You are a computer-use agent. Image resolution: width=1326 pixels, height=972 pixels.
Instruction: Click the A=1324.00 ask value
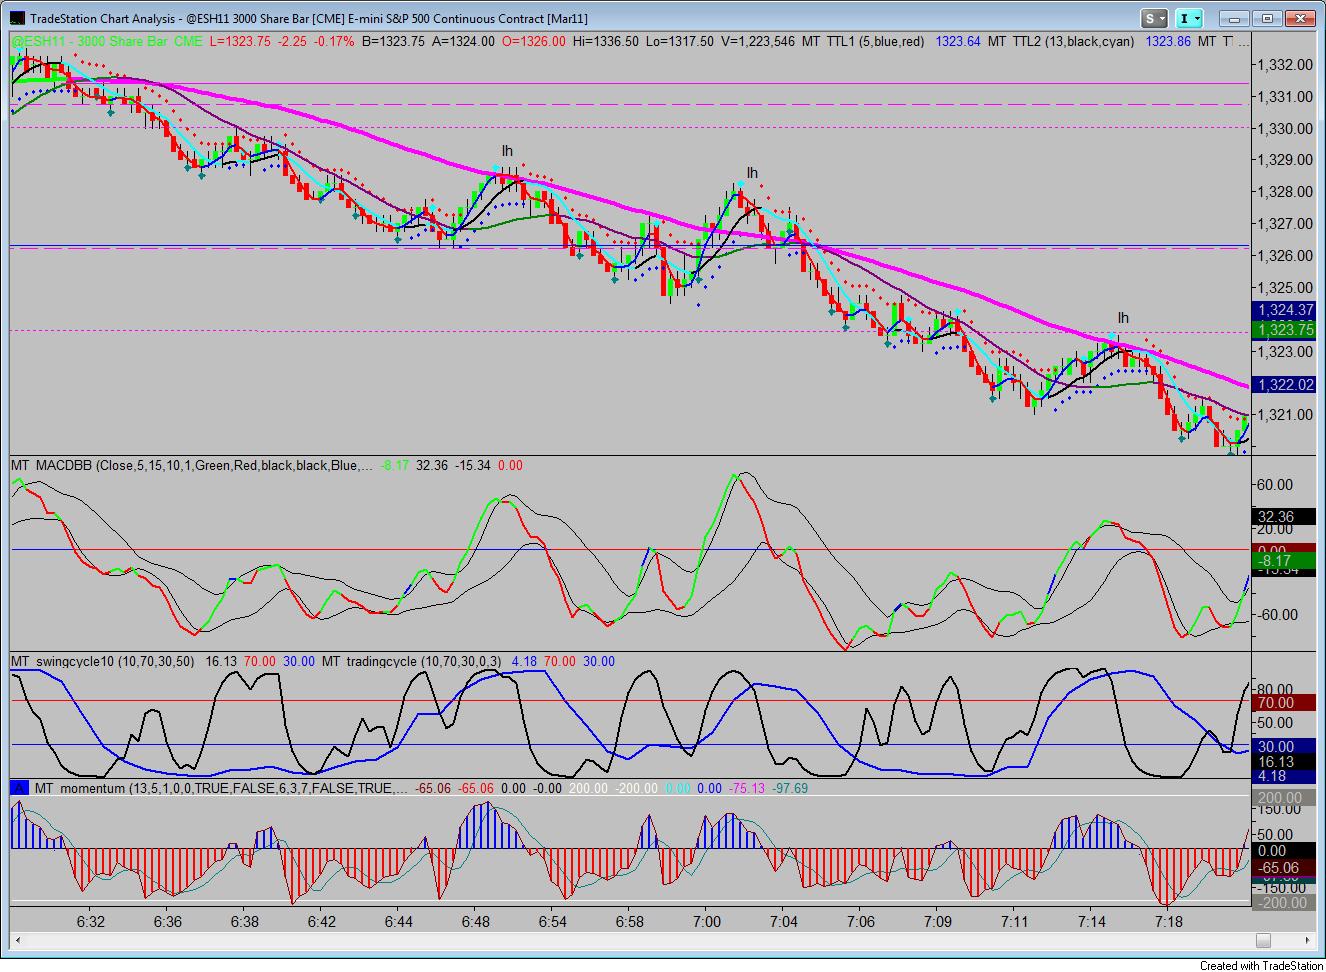pyautogui.click(x=463, y=41)
